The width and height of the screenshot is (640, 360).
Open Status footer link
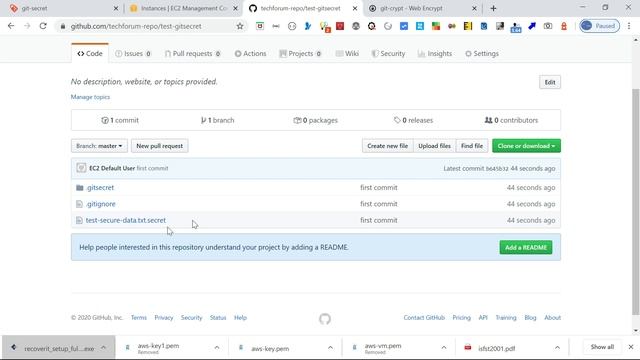click(x=218, y=318)
